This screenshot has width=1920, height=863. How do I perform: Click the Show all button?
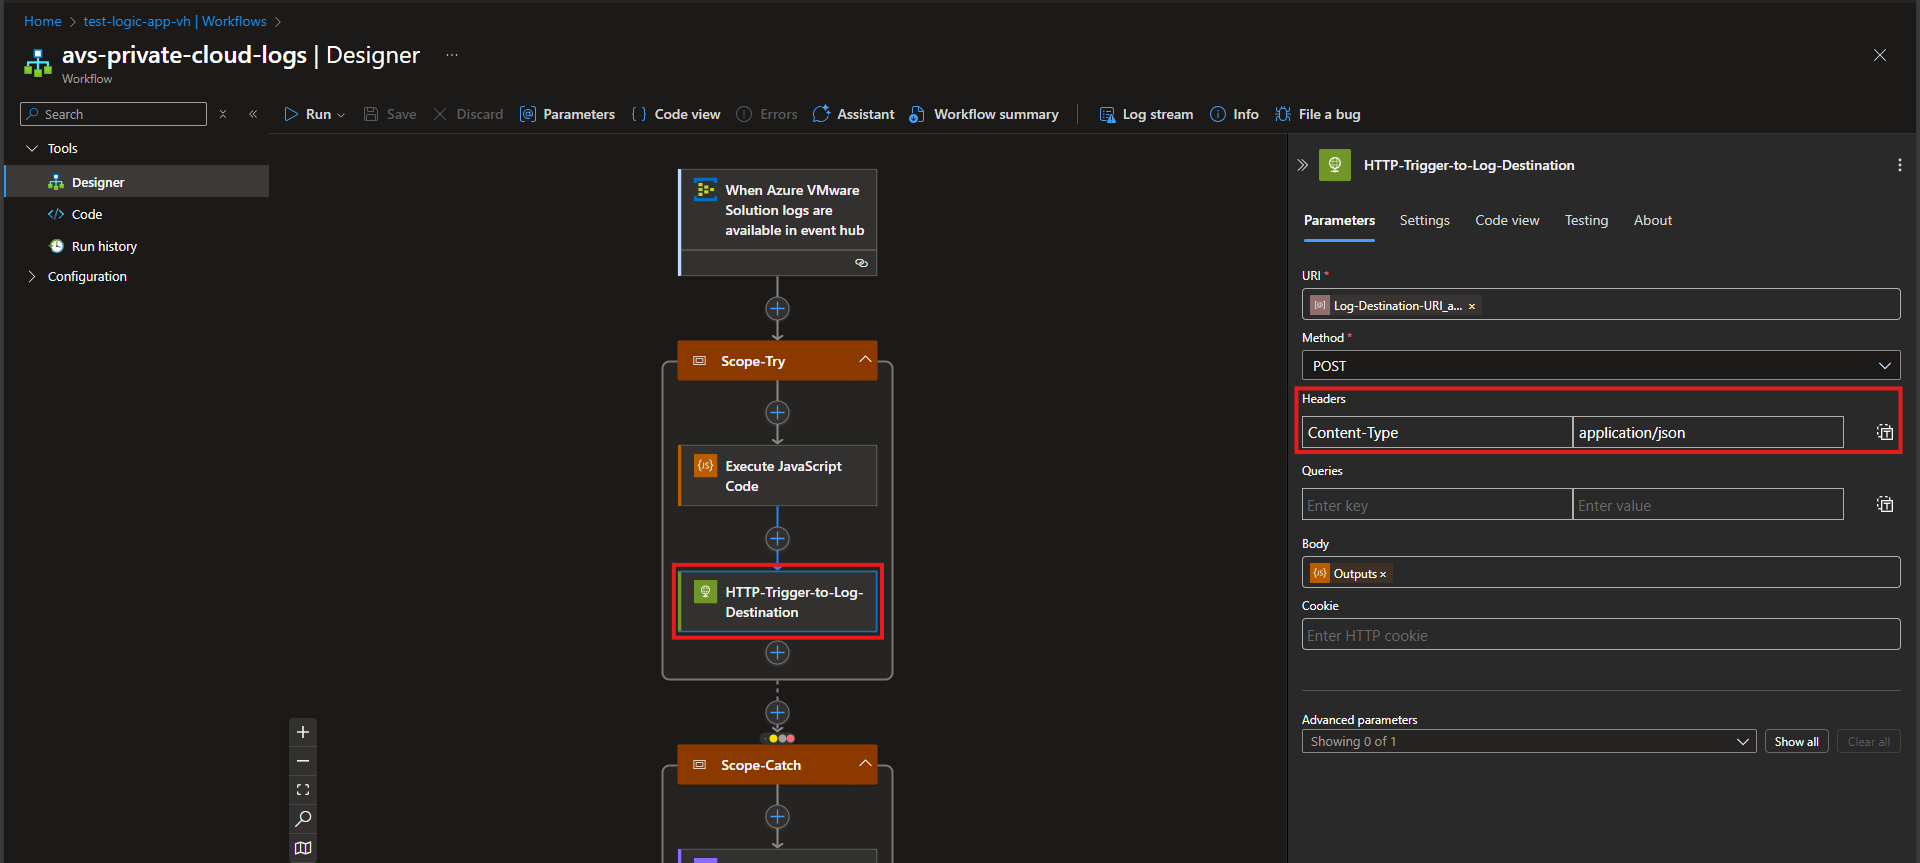click(x=1796, y=741)
